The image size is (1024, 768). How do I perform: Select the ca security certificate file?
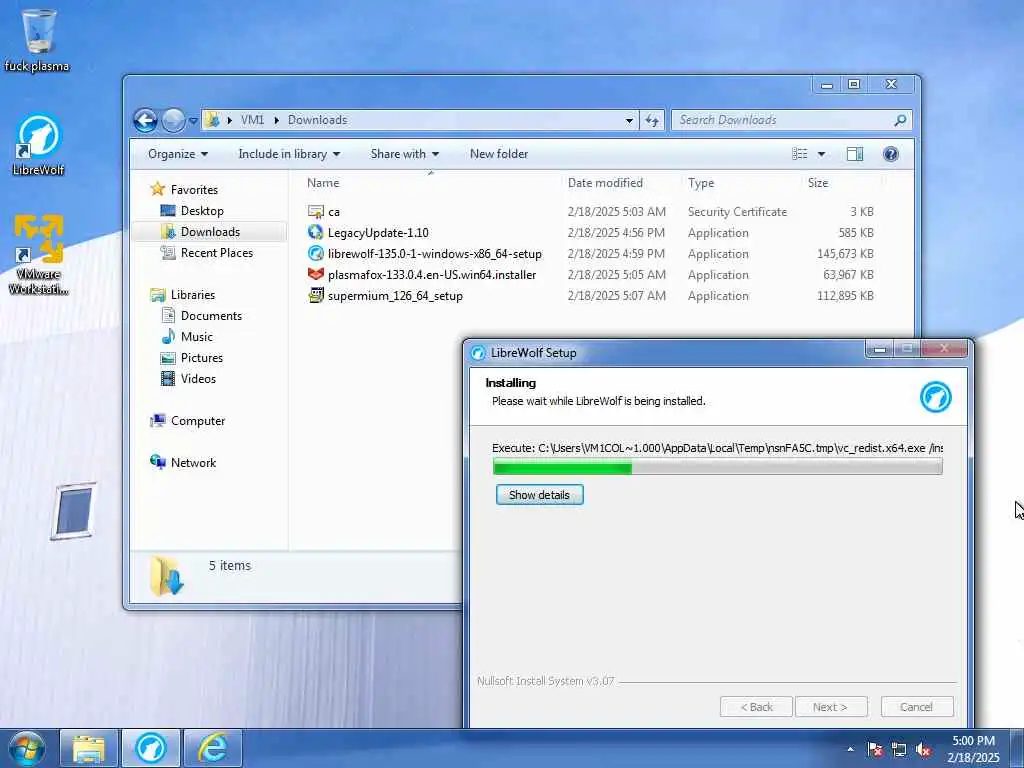[590, 212]
